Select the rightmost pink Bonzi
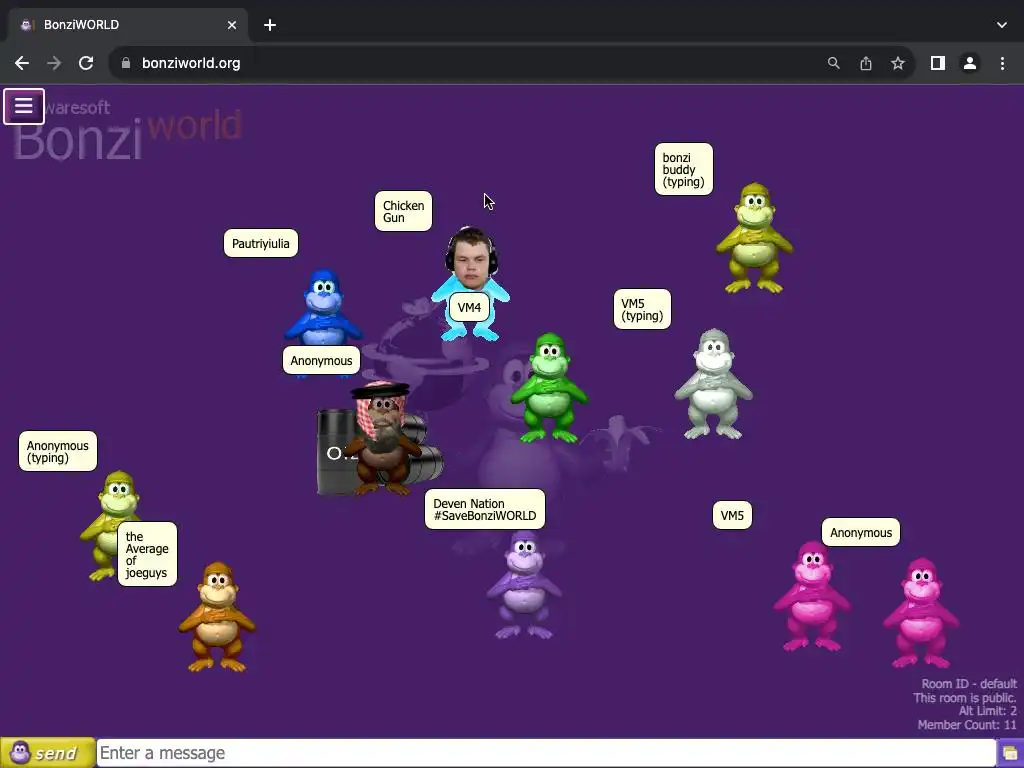1024x768 pixels. tap(921, 613)
